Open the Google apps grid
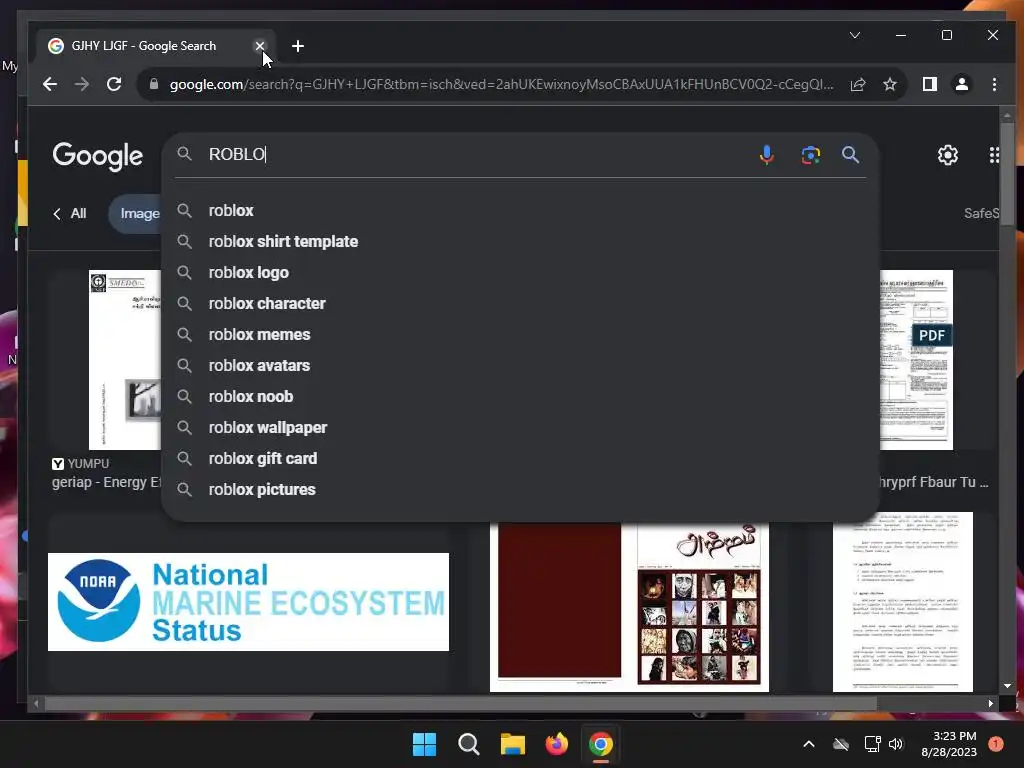 pos(993,155)
